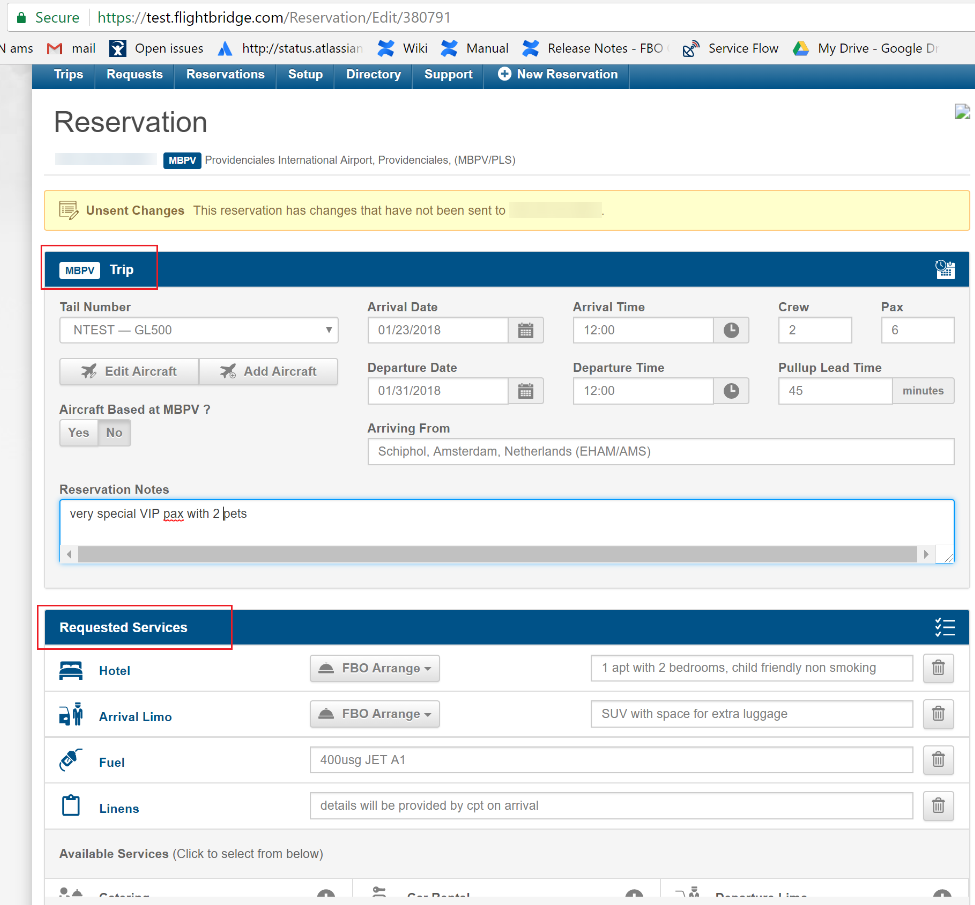This screenshot has width=975, height=905.
Task: Delete the Fuel service with its trash icon
Action: (x=938, y=760)
